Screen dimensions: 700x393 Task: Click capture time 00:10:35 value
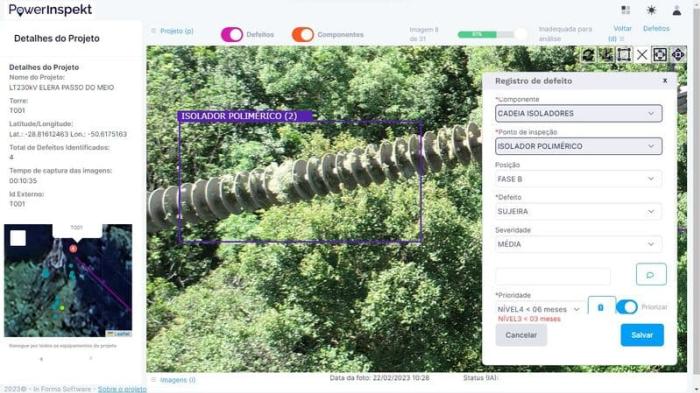pyautogui.click(x=23, y=180)
